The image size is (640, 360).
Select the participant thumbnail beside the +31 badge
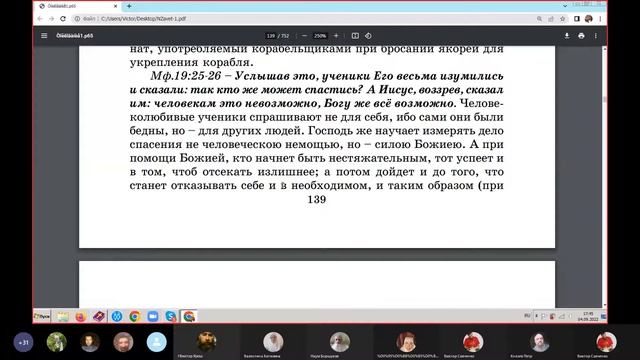56,342
